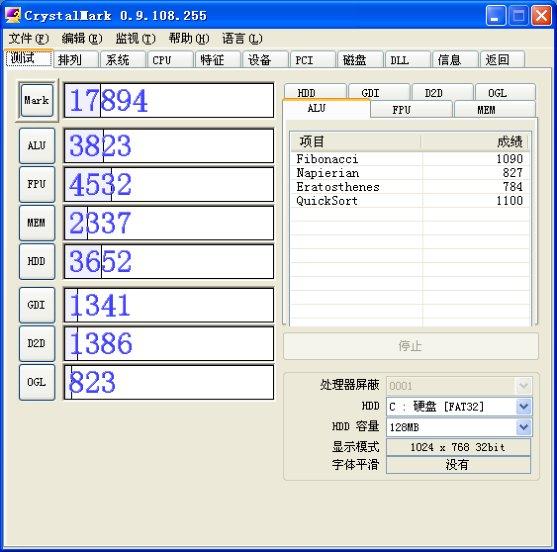
Task: Run the OGL benchmark button on left
Action: pos(37,382)
